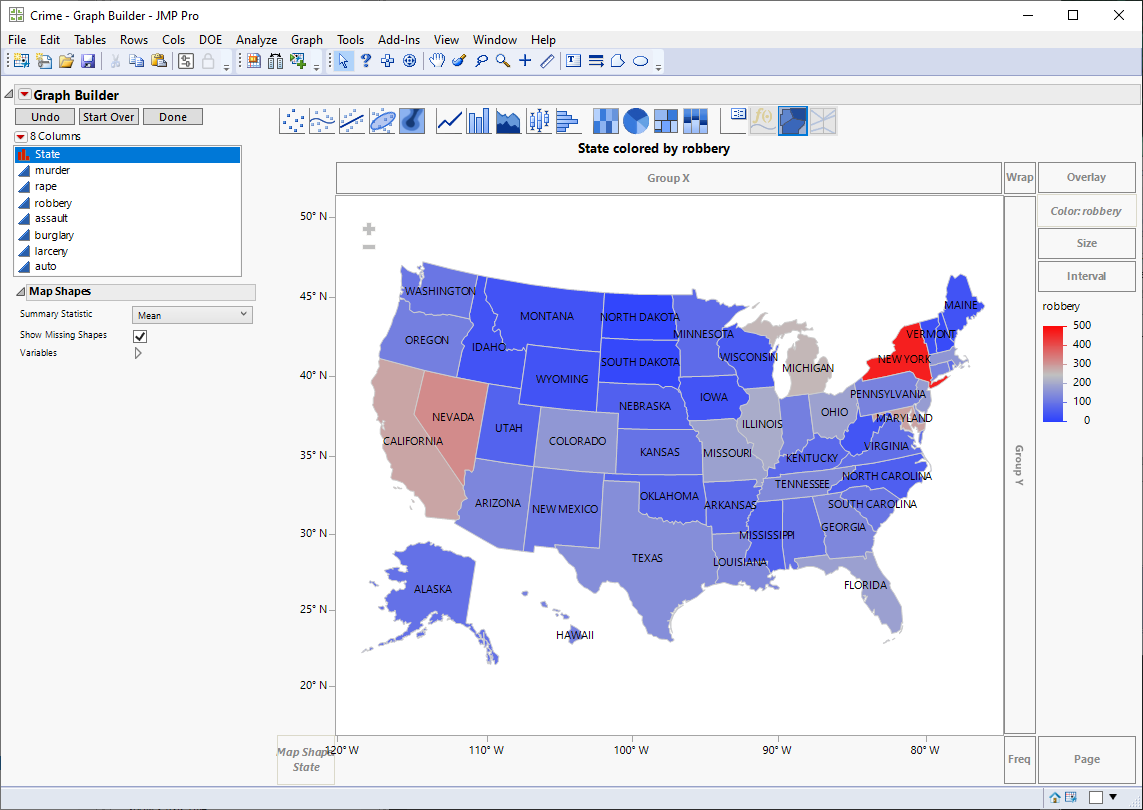Activate the Grabber hand tool
The width and height of the screenshot is (1143, 810).
coord(438,60)
